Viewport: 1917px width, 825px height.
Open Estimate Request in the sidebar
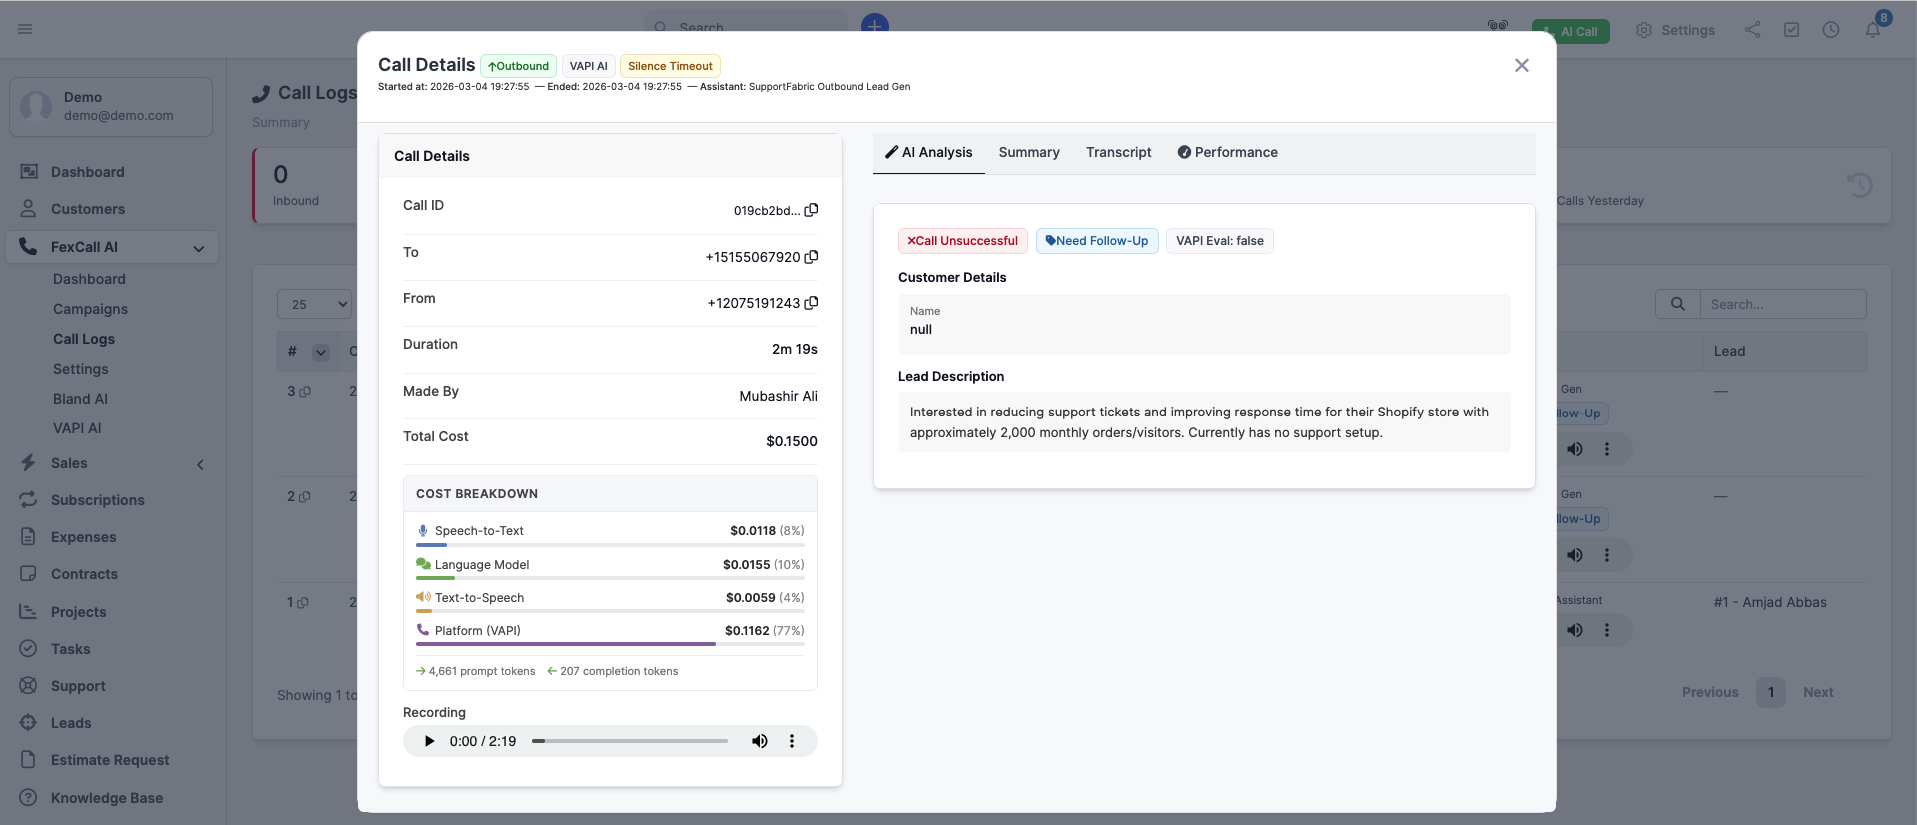point(110,760)
